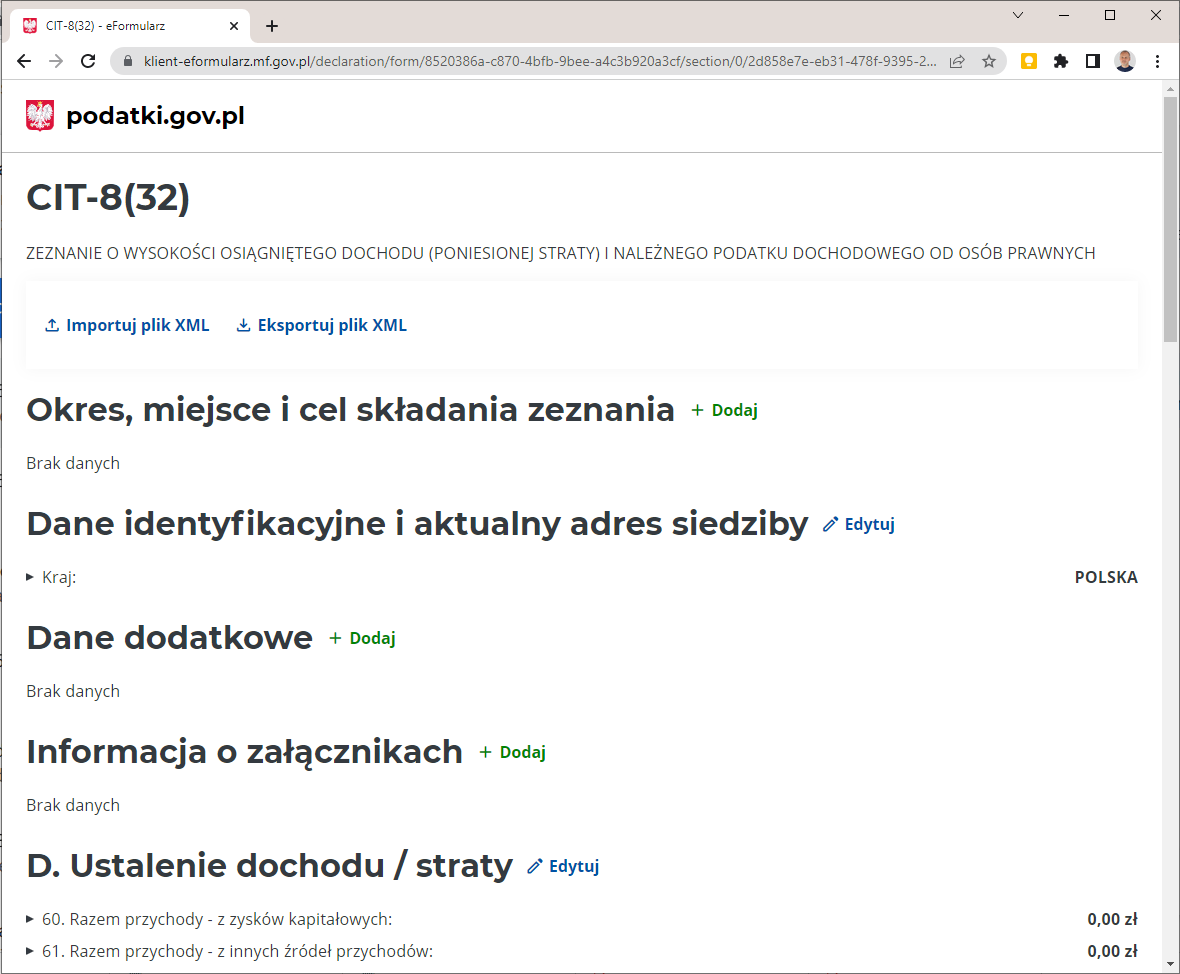Click Importuj plik XML
This screenshot has height=974, width=1180.
tap(127, 325)
